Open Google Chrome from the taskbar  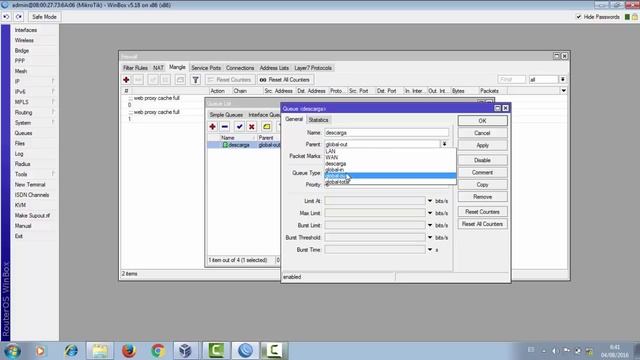coord(158,350)
